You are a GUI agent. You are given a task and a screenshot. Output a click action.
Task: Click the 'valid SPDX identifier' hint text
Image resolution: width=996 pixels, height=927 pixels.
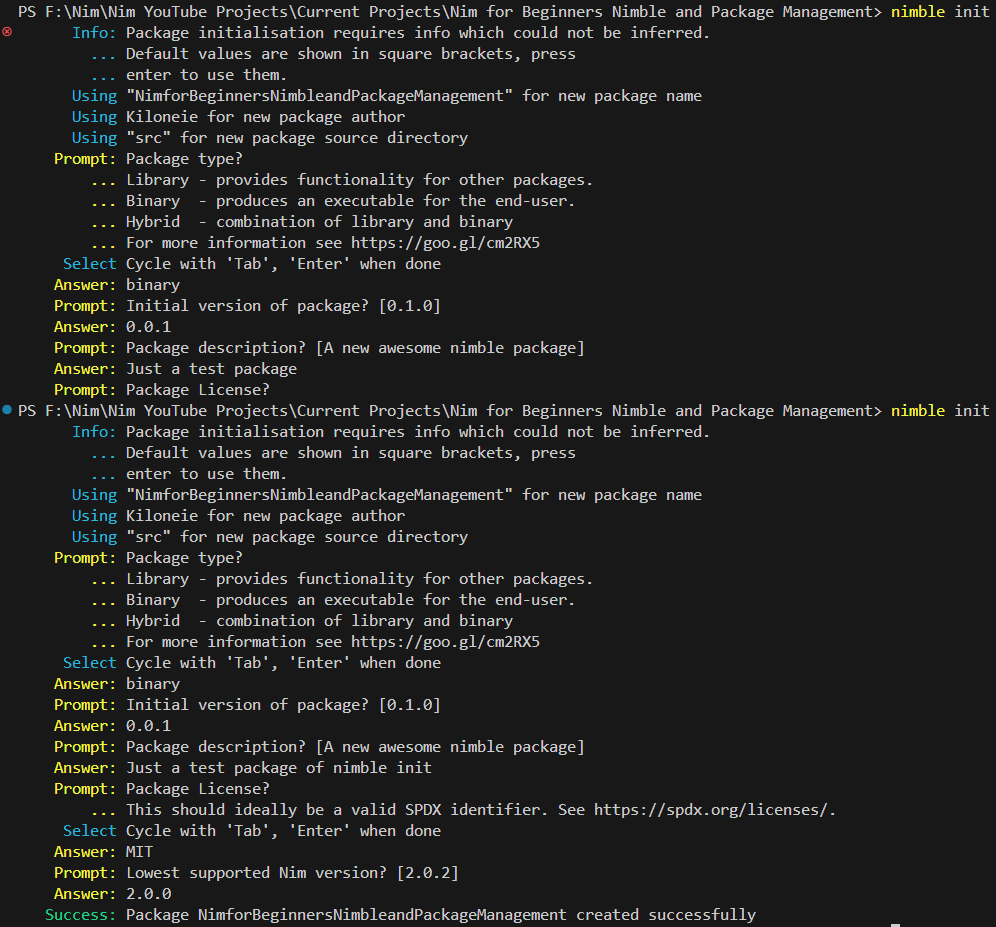point(455,810)
